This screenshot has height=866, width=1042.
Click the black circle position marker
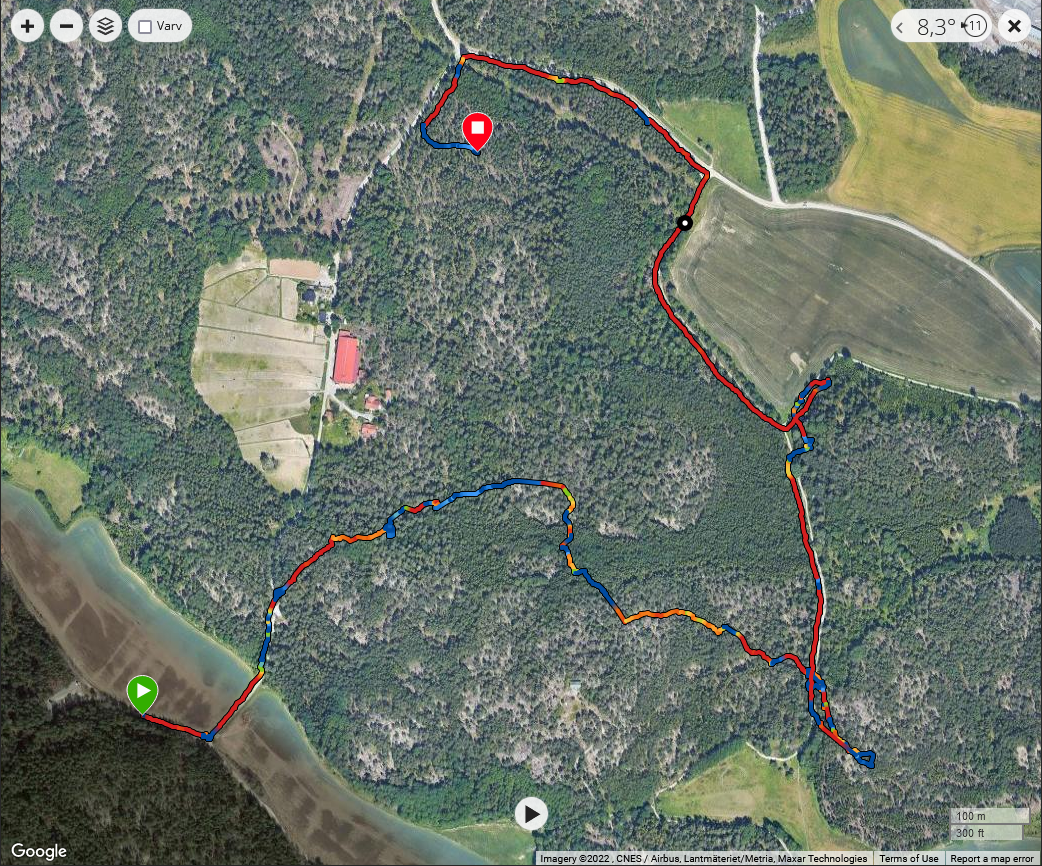pos(684,223)
